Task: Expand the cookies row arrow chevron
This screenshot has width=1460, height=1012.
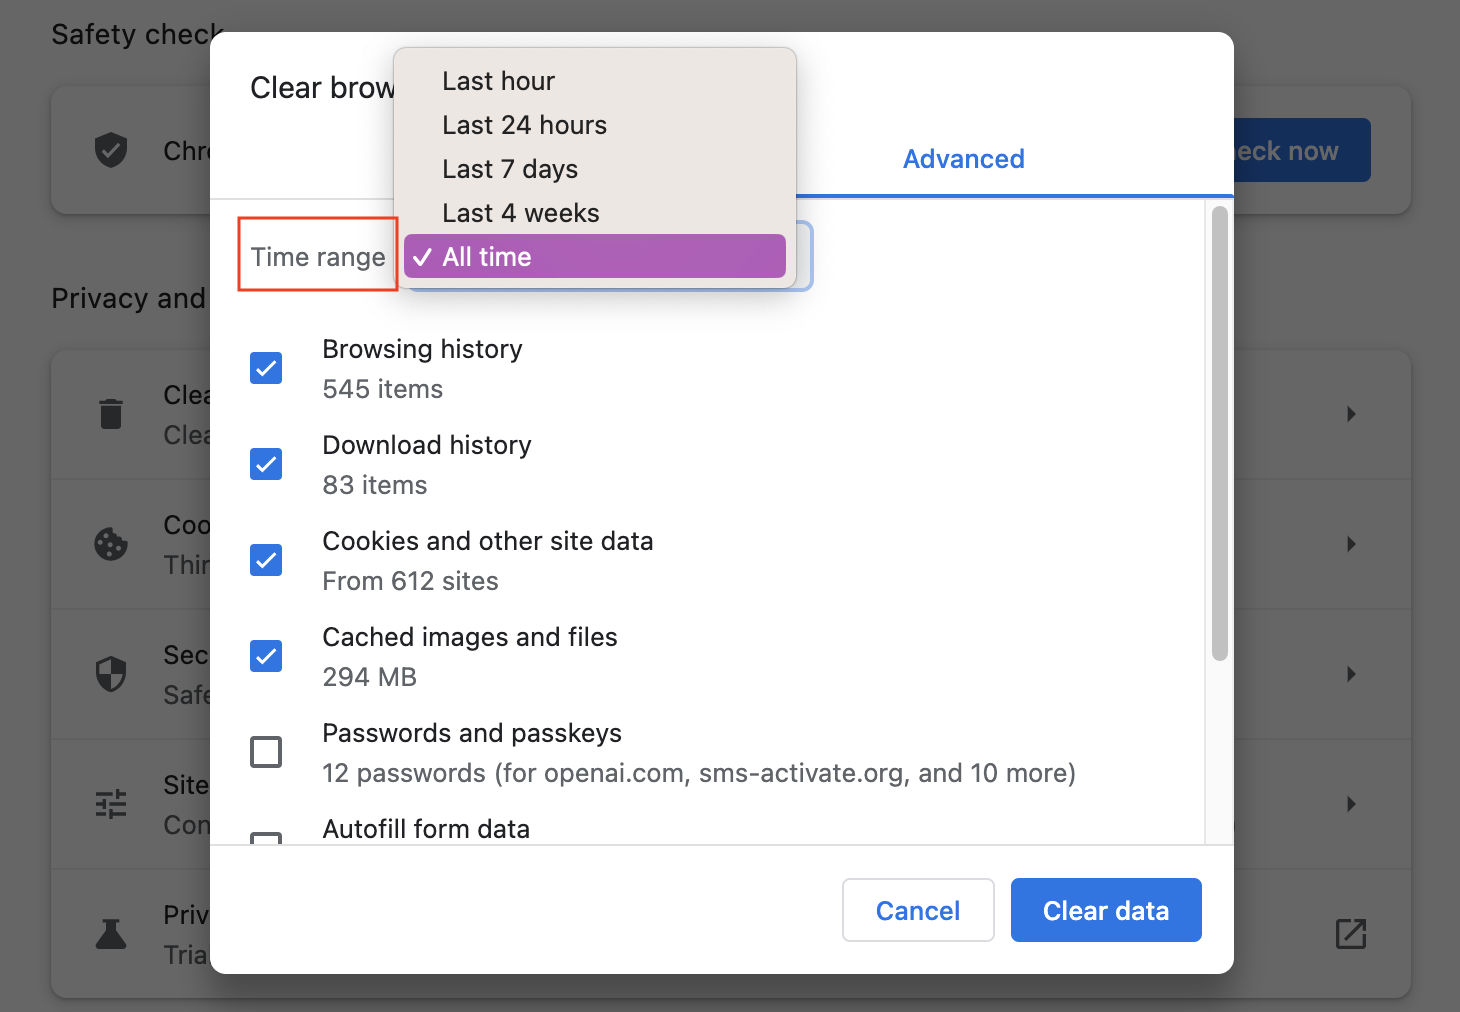Action: pos(1351,544)
